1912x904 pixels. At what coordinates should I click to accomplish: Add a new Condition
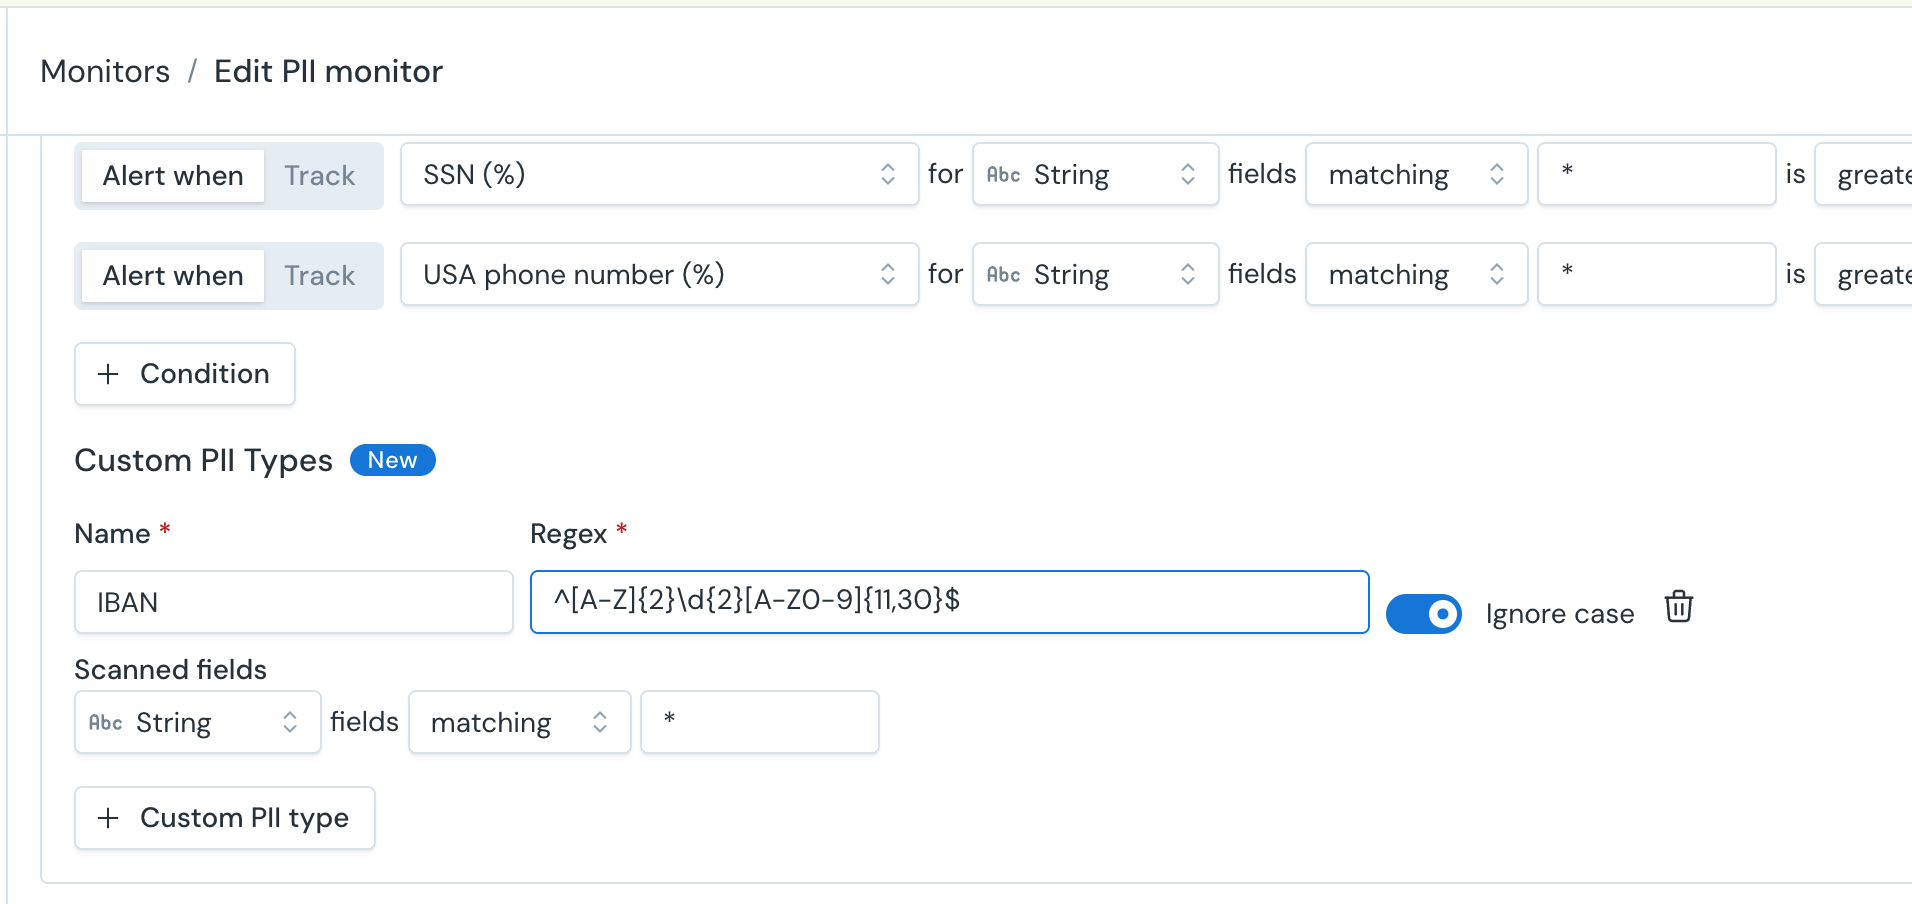pyautogui.click(x=185, y=374)
